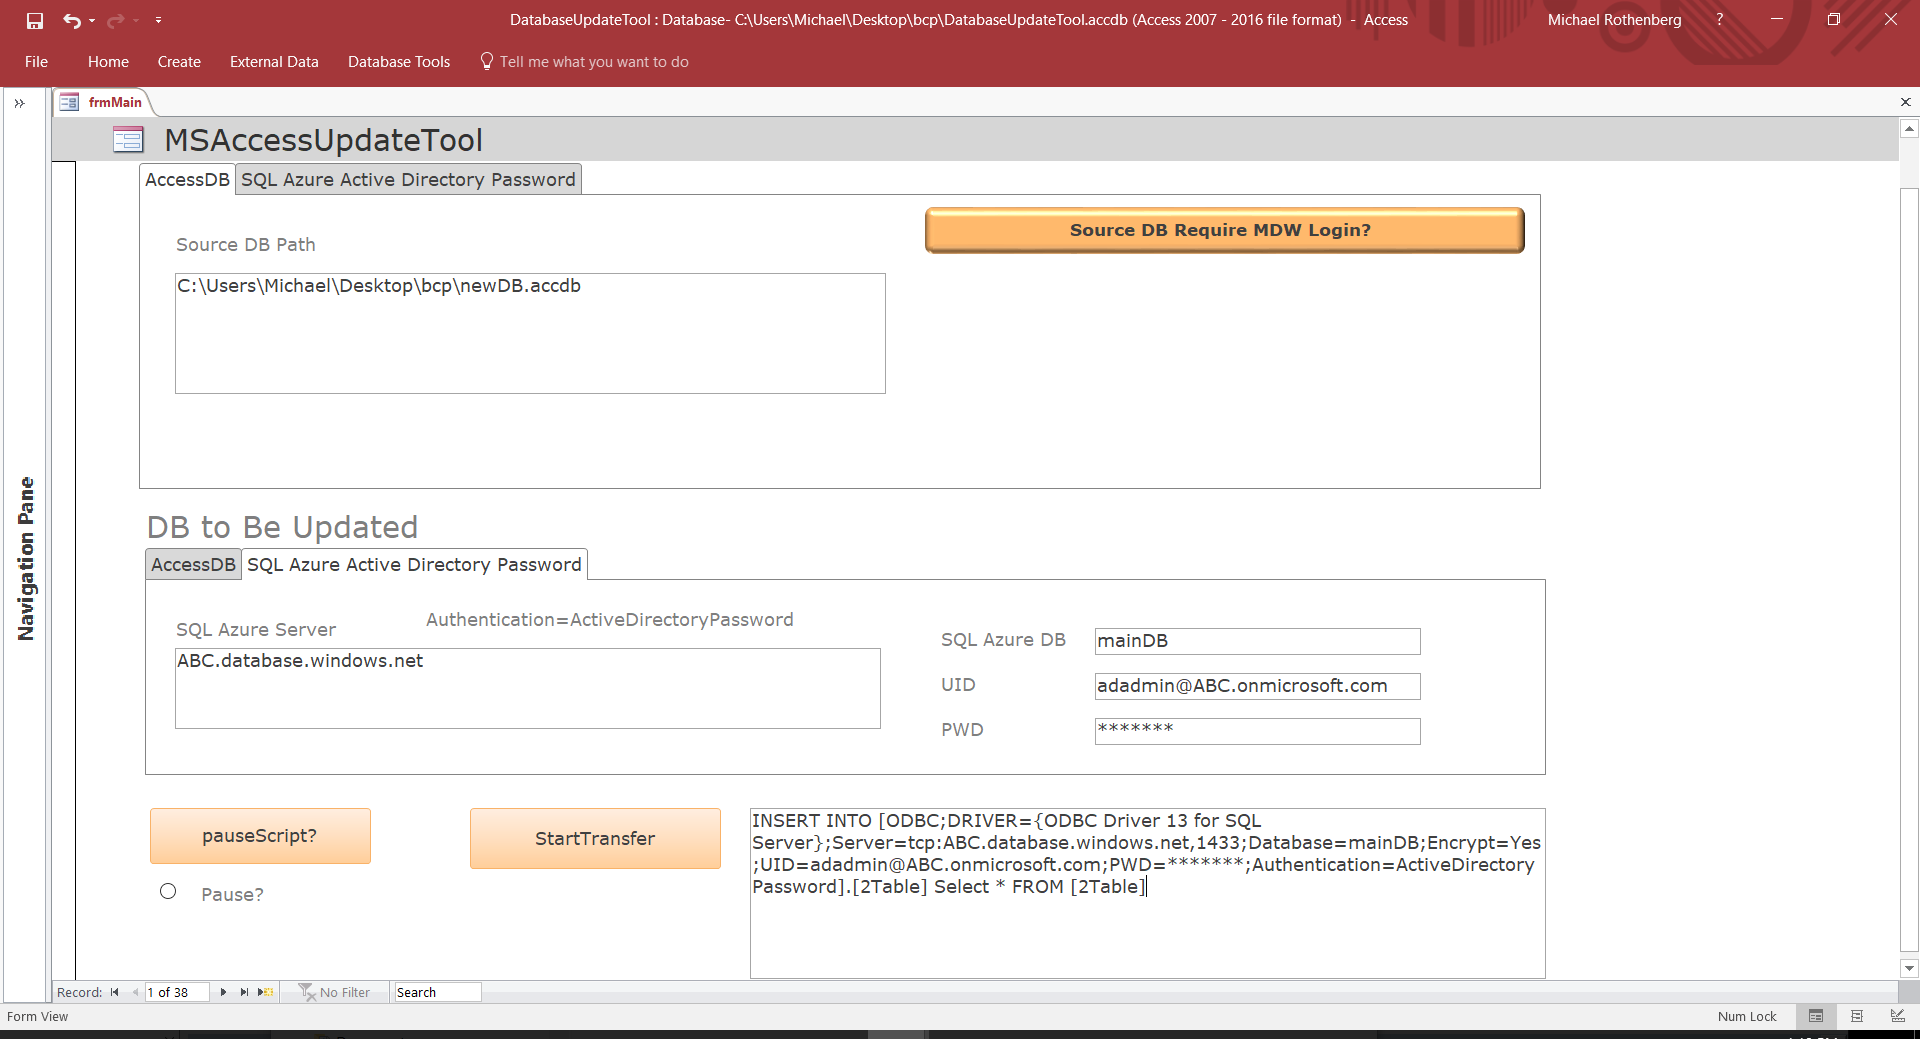Click Source DB Require MDW Login? button
This screenshot has height=1039, width=1920.
pos(1224,230)
